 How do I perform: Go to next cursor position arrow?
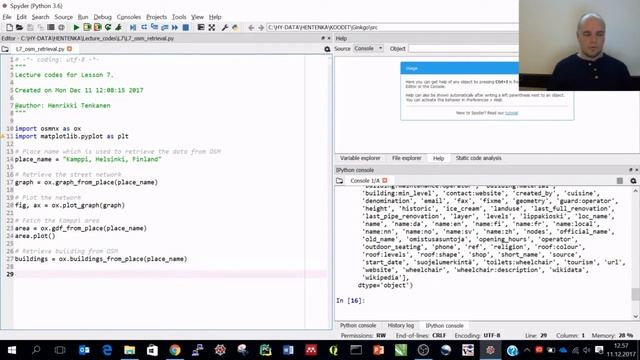click(261, 27)
